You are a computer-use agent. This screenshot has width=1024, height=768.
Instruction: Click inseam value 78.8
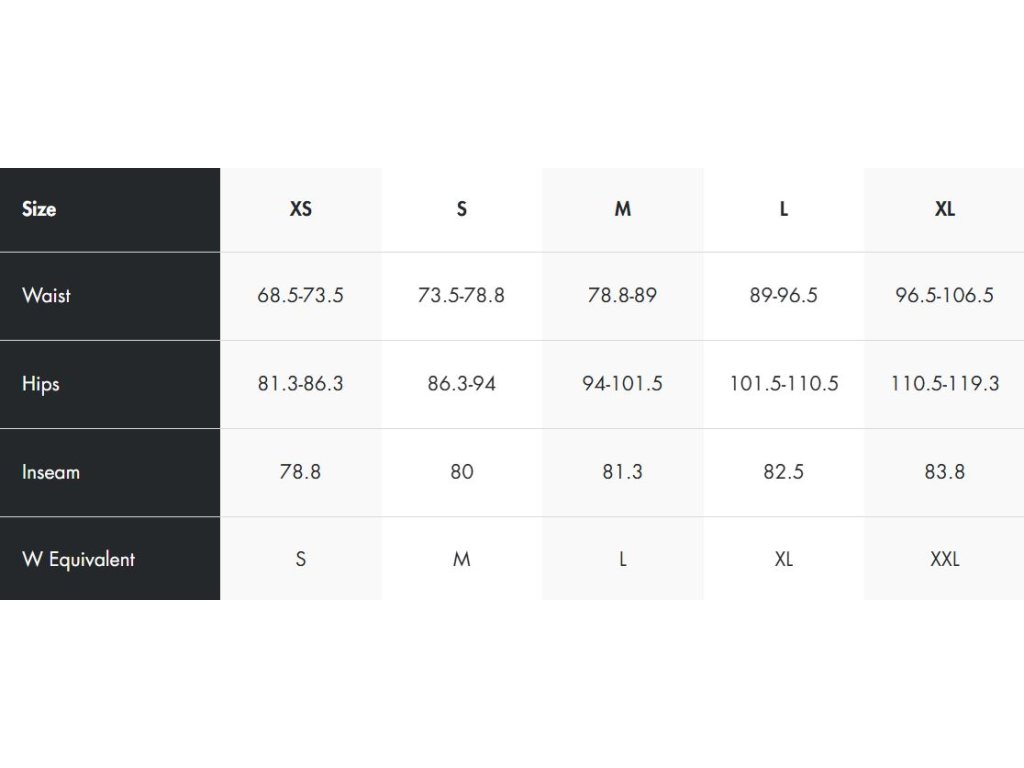tap(300, 472)
